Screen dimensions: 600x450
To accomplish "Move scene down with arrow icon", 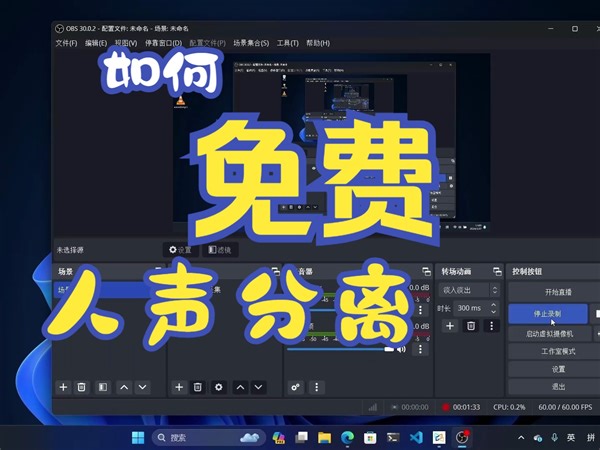I will tap(142, 387).
